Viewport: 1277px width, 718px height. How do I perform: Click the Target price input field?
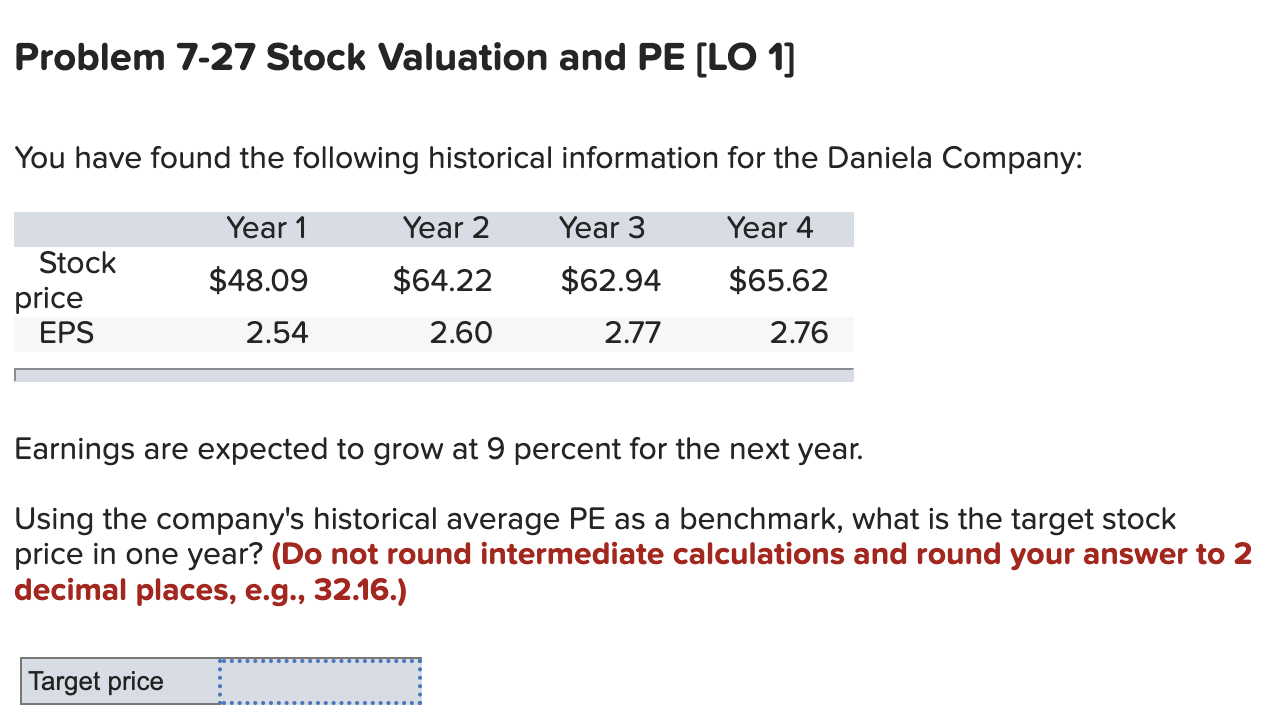click(x=318, y=681)
